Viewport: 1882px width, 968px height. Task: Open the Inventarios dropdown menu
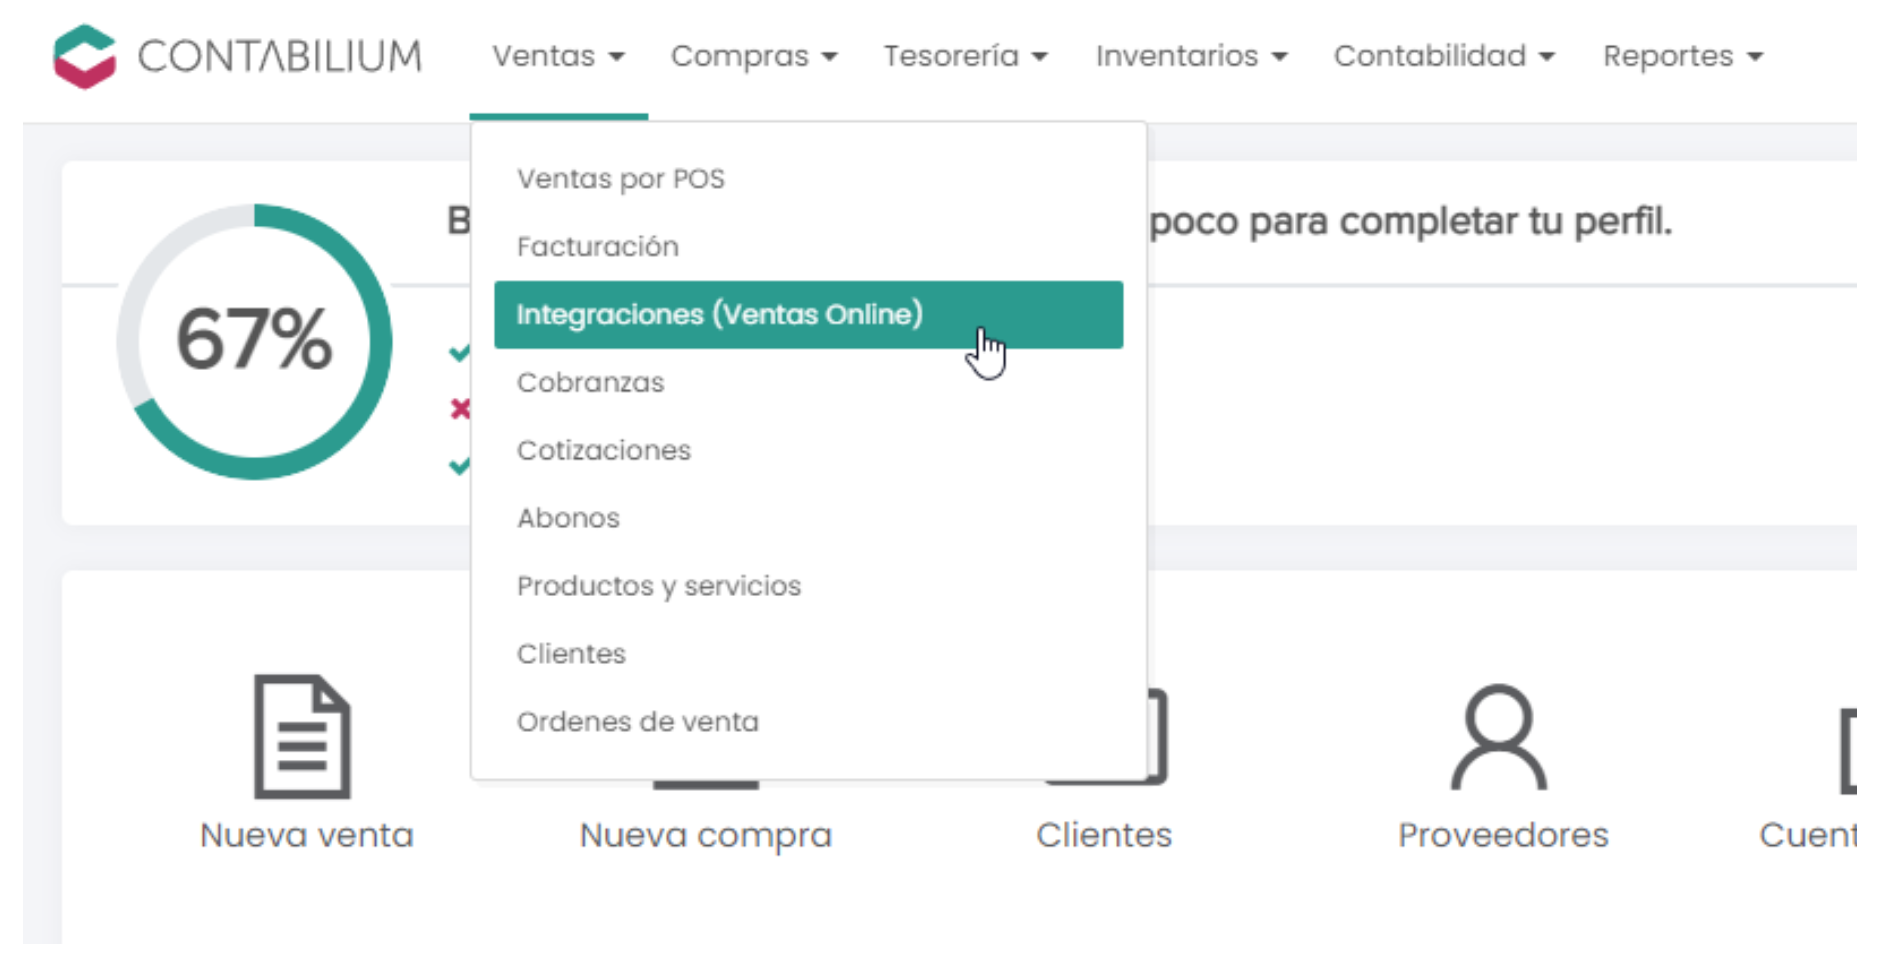[x=1190, y=56]
